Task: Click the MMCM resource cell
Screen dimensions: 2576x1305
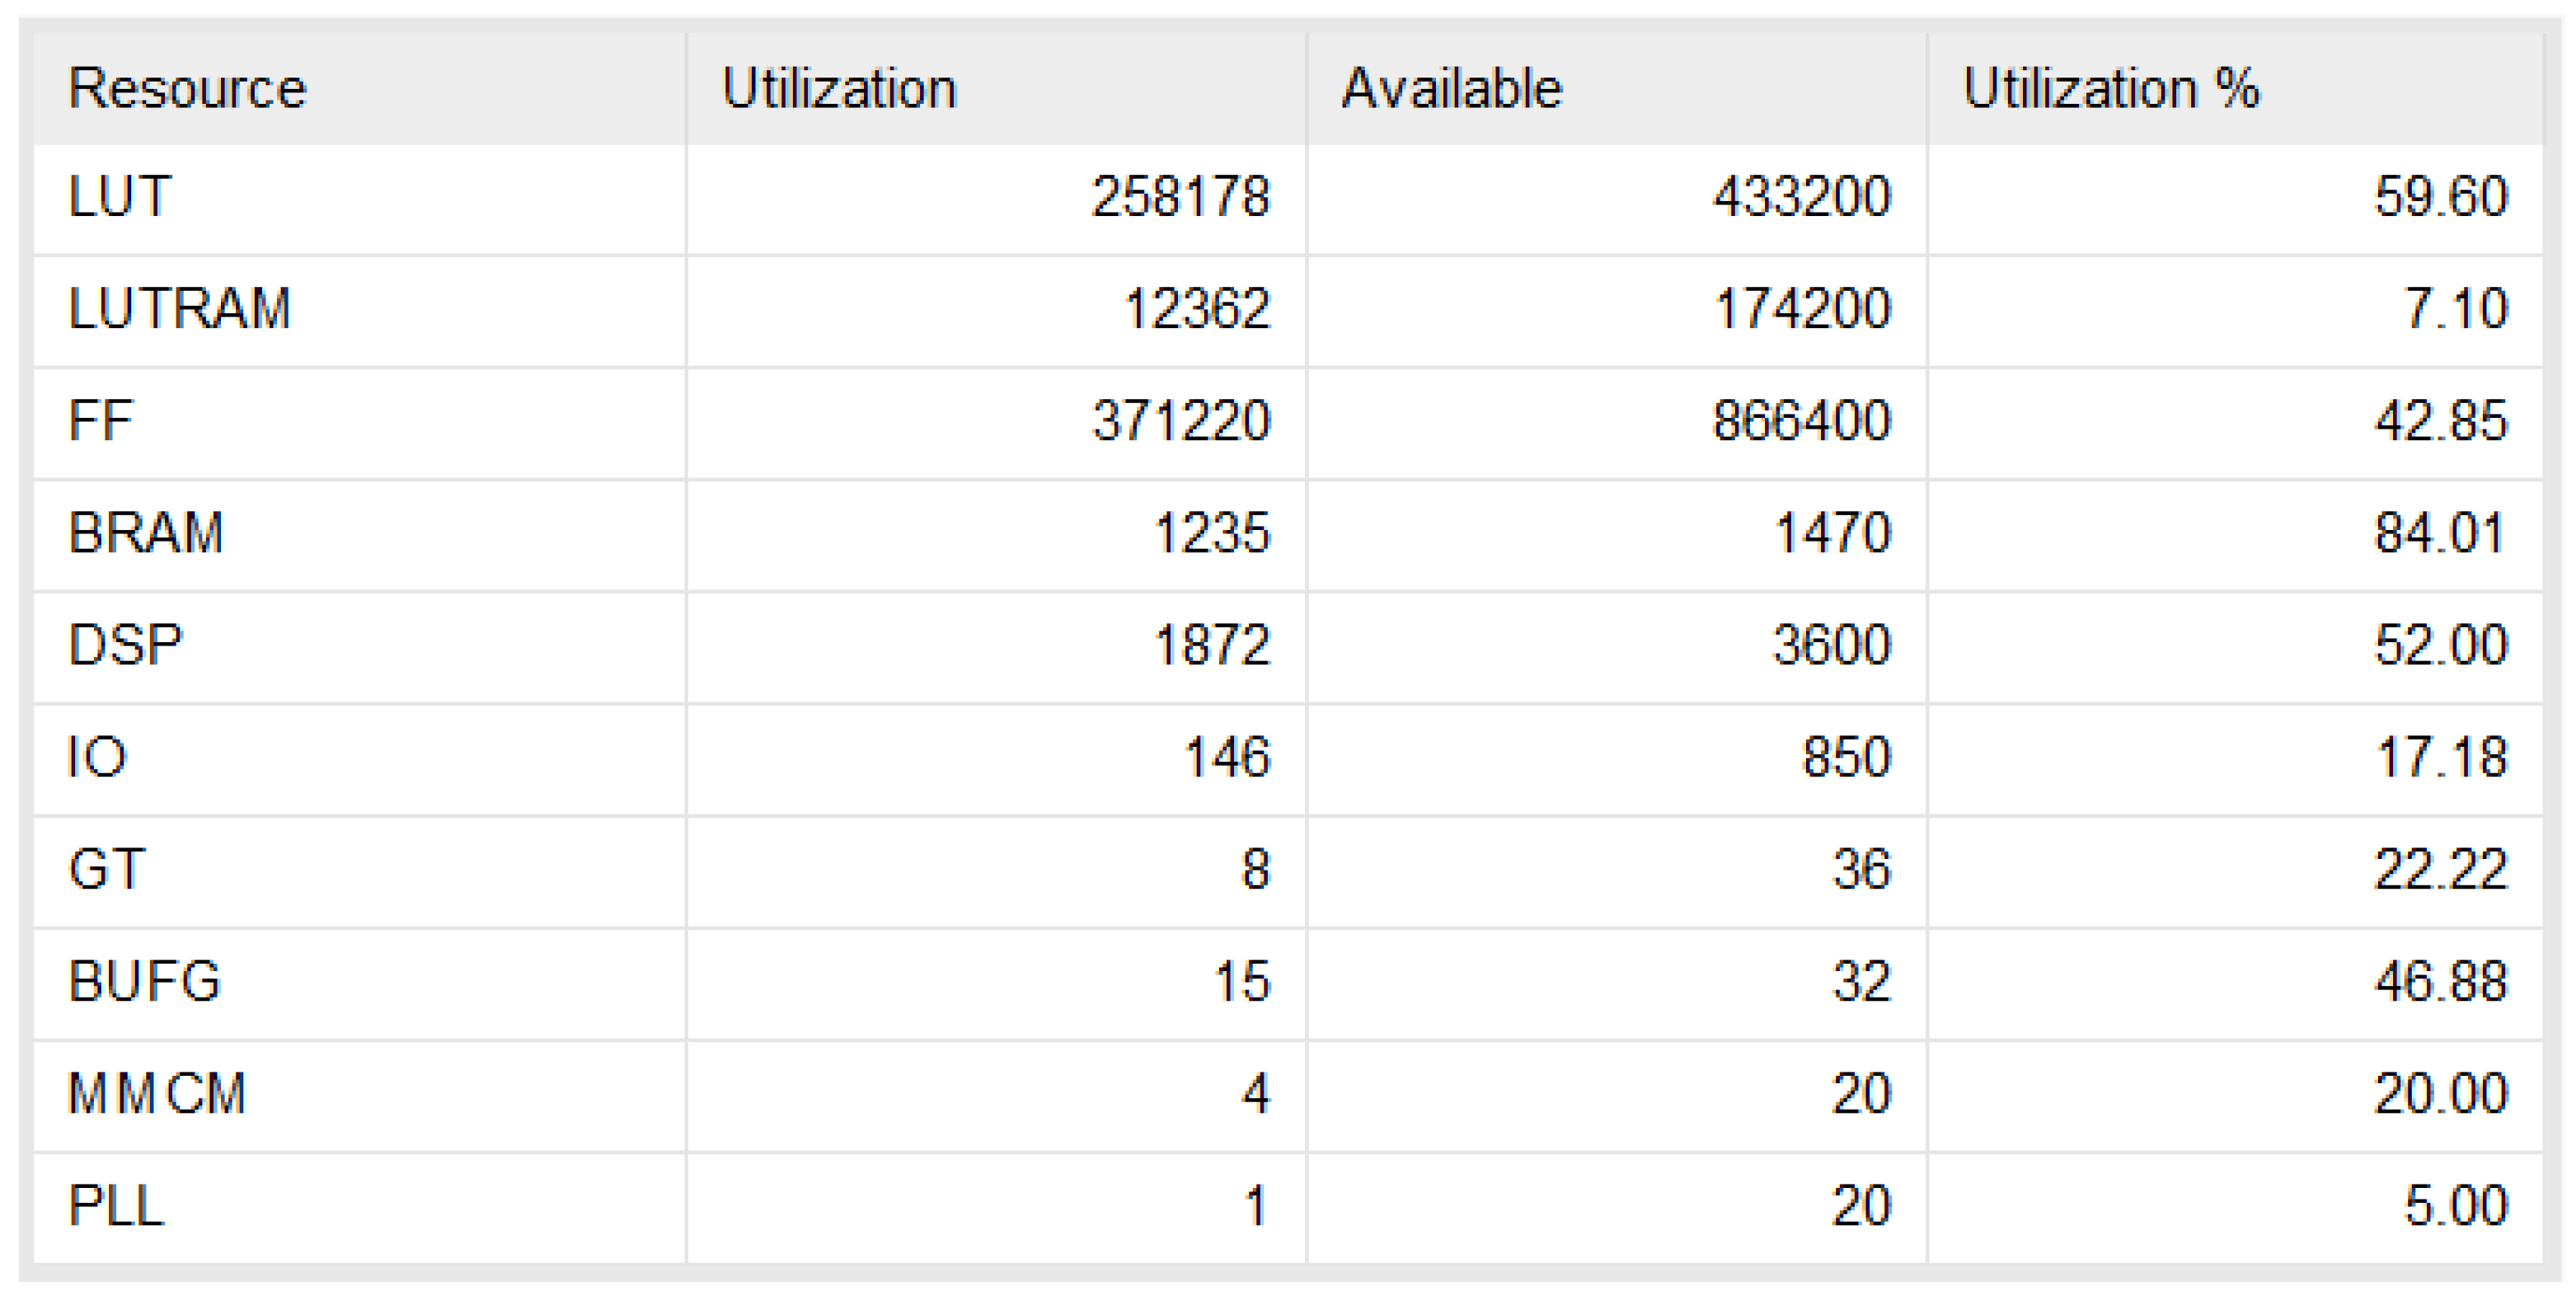Action: point(157,1093)
